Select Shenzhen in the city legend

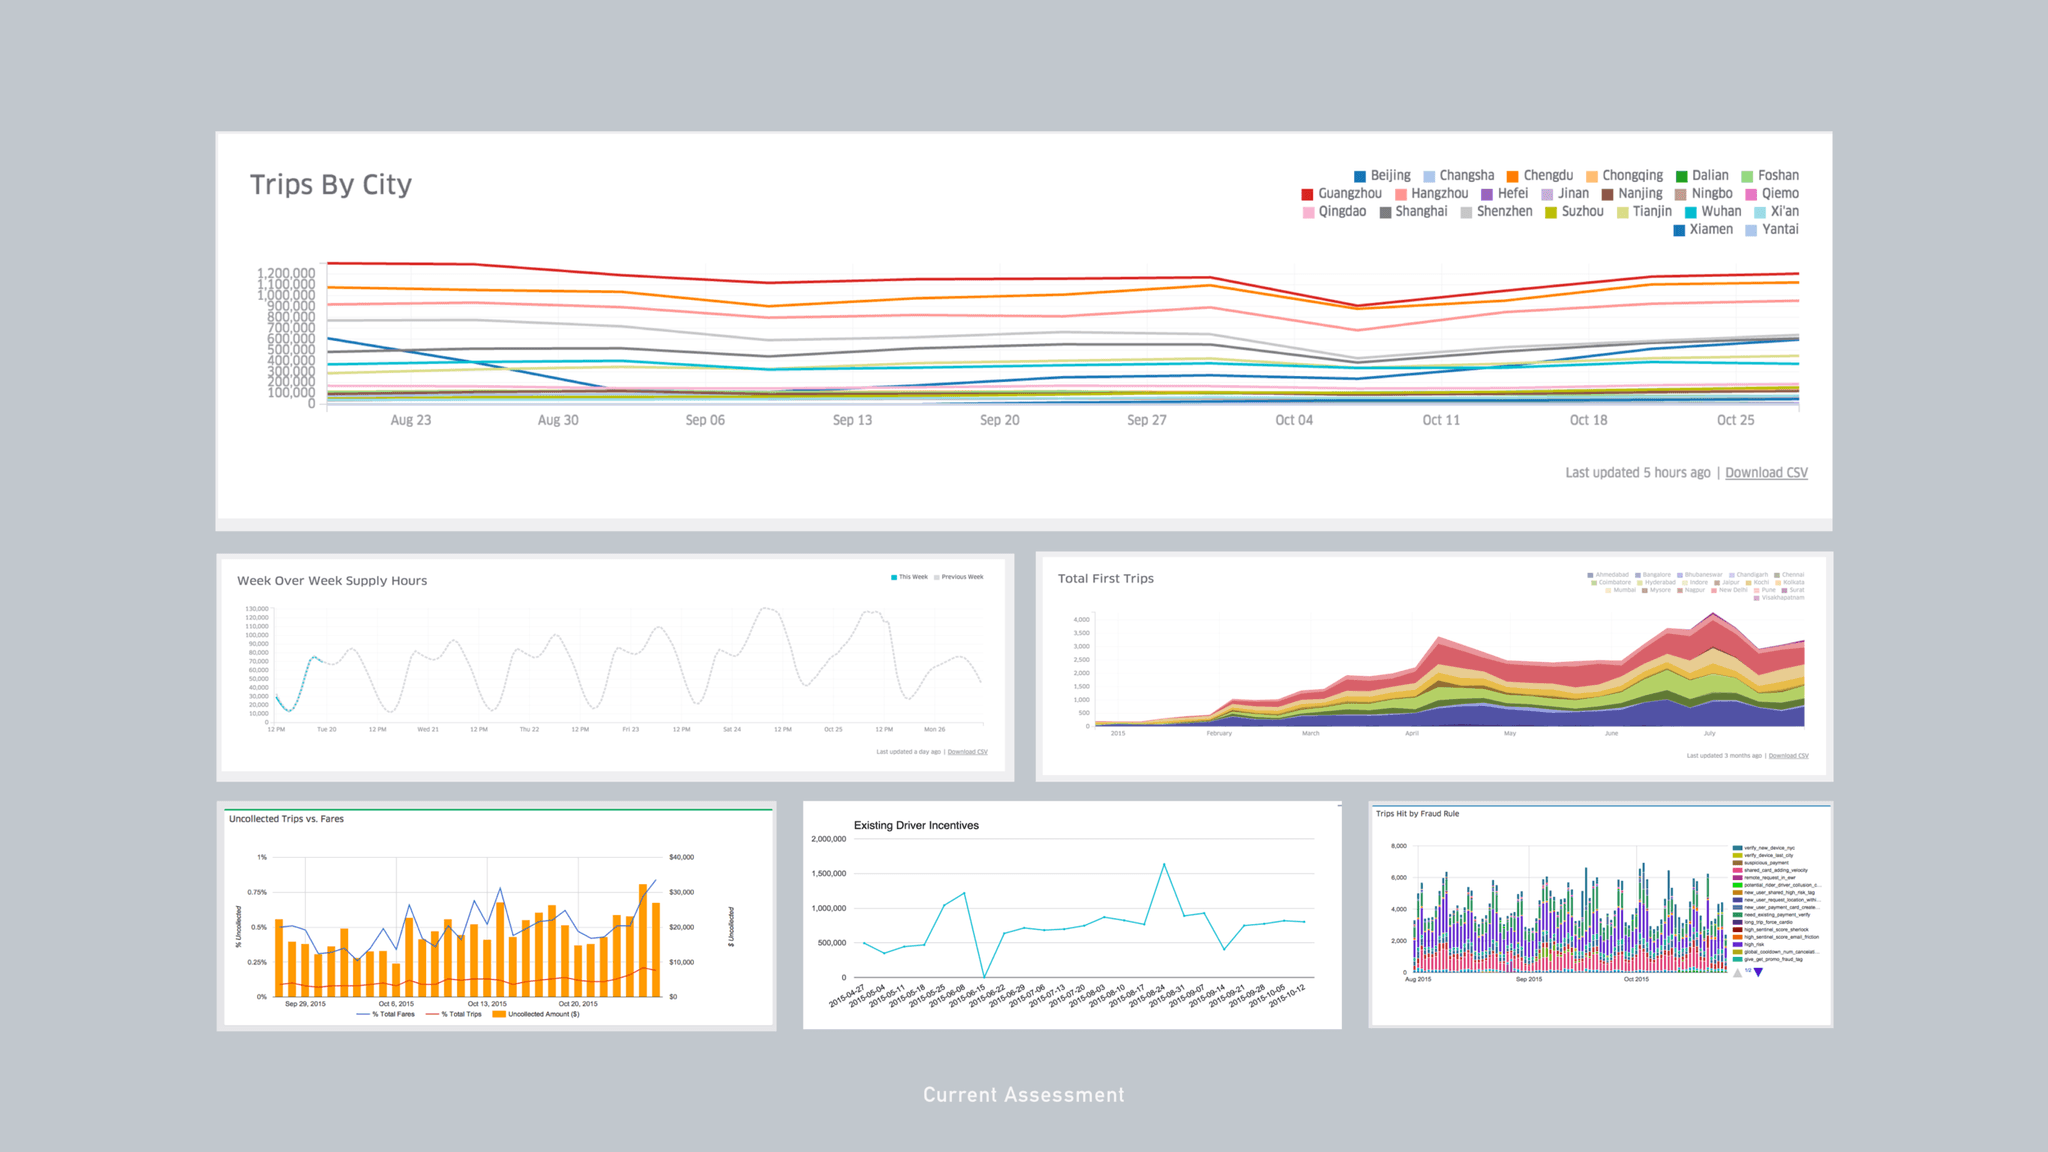coord(1496,211)
